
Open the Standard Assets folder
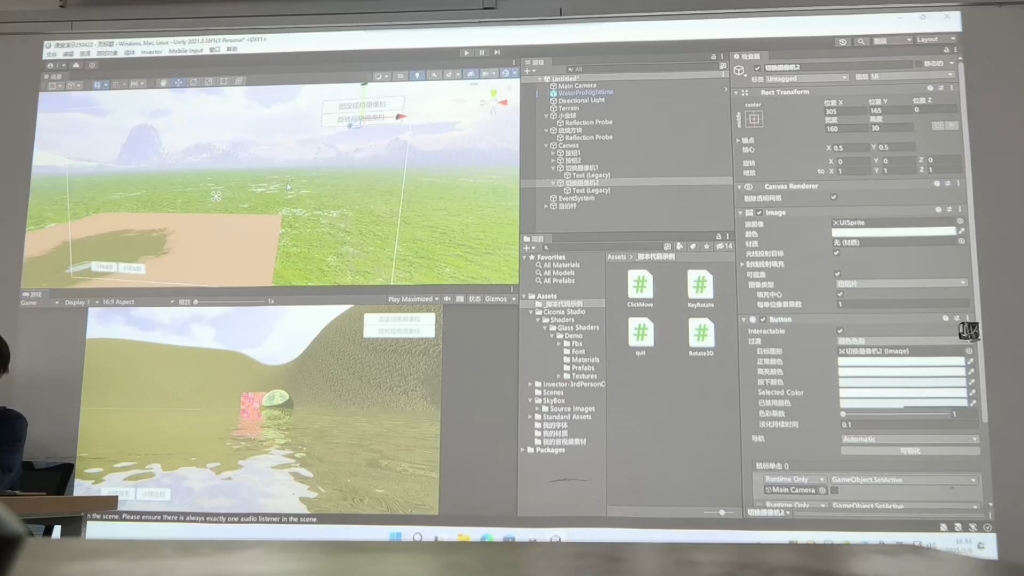566,417
